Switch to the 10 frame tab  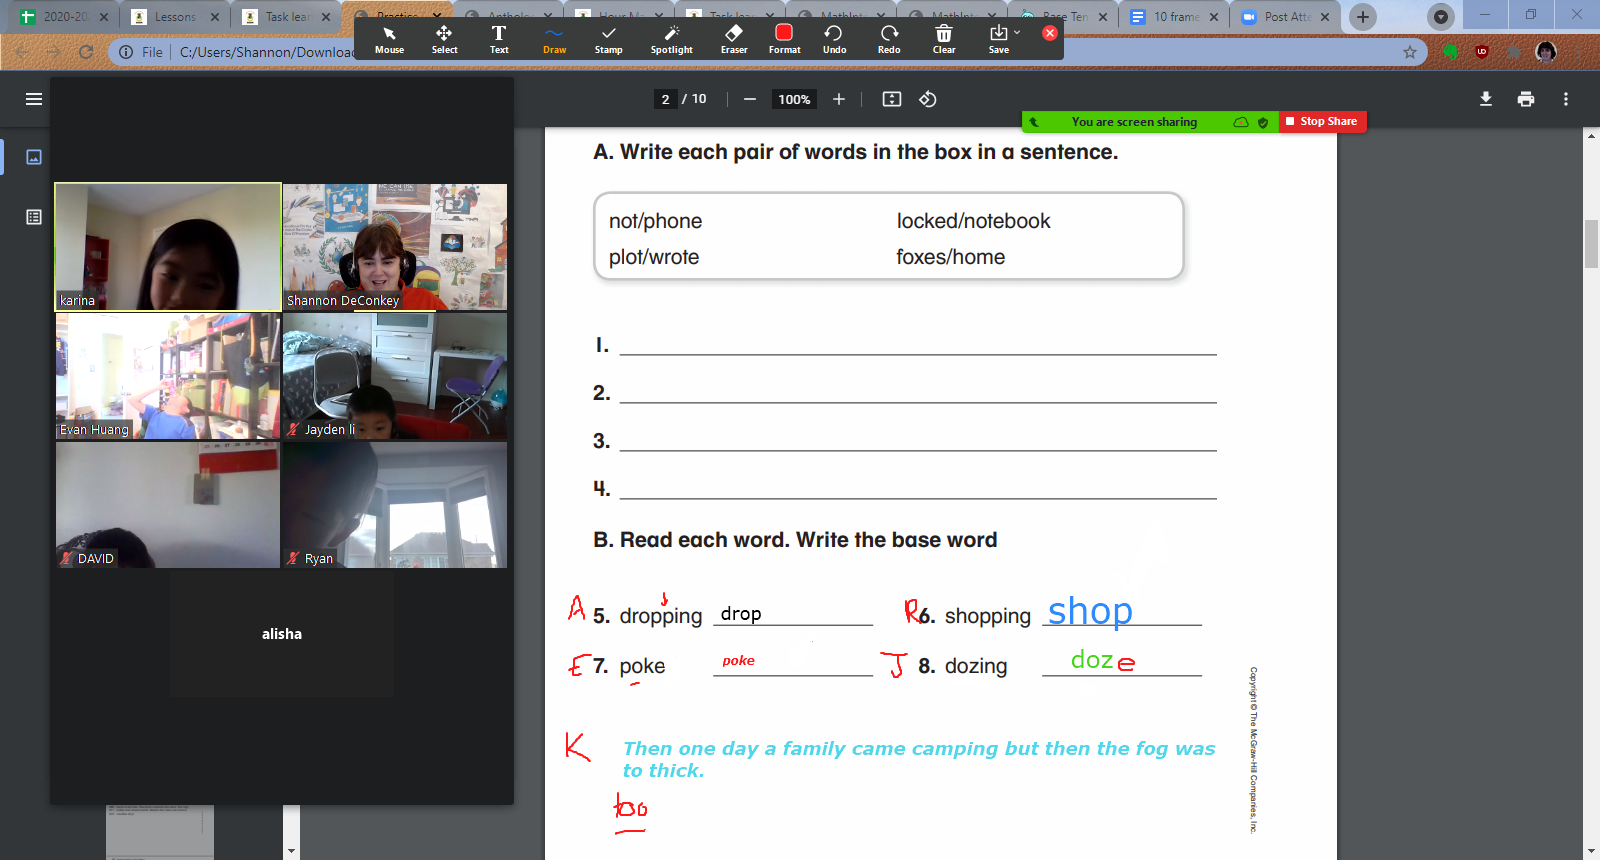pos(1176,17)
